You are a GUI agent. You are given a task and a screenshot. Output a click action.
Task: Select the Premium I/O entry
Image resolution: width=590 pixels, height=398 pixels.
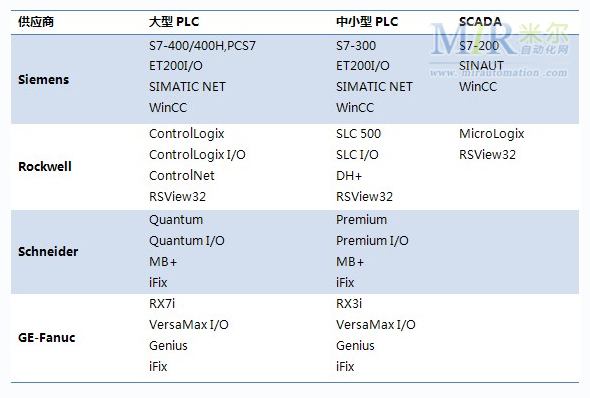[x=372, y=241]
